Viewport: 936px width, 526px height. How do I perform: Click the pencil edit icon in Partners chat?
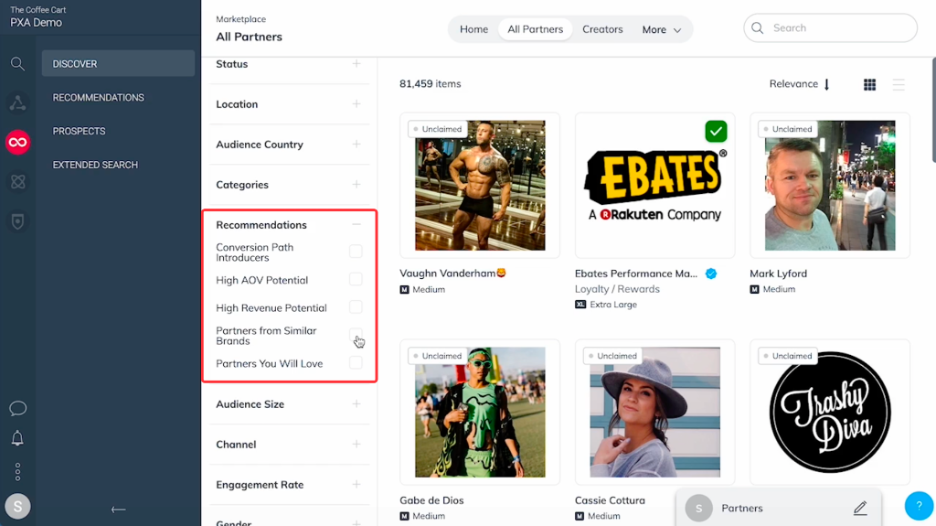[860, 508]
